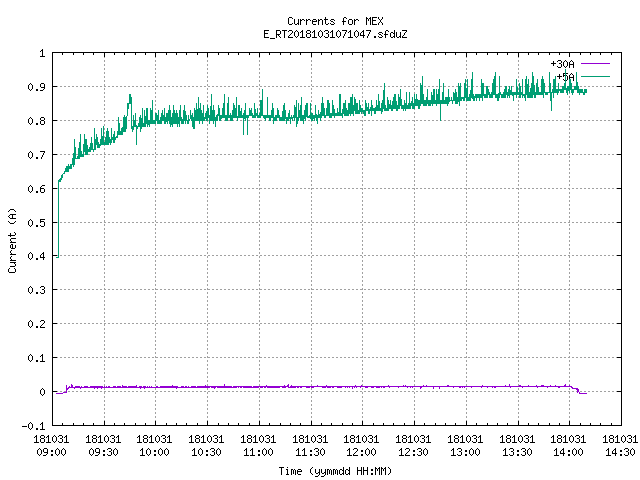
Task: Click the x-axis tick label '12:00'
Action: pos(361,452)
